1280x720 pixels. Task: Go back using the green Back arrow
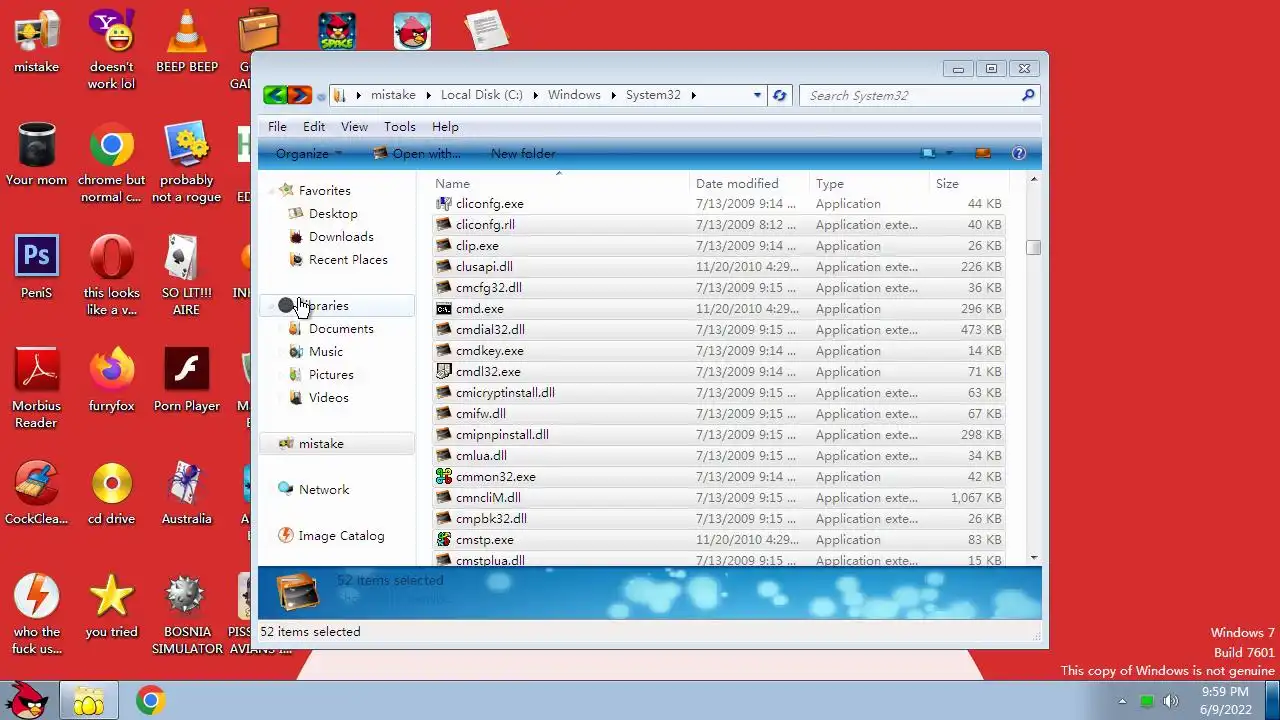tap(275, 95)
